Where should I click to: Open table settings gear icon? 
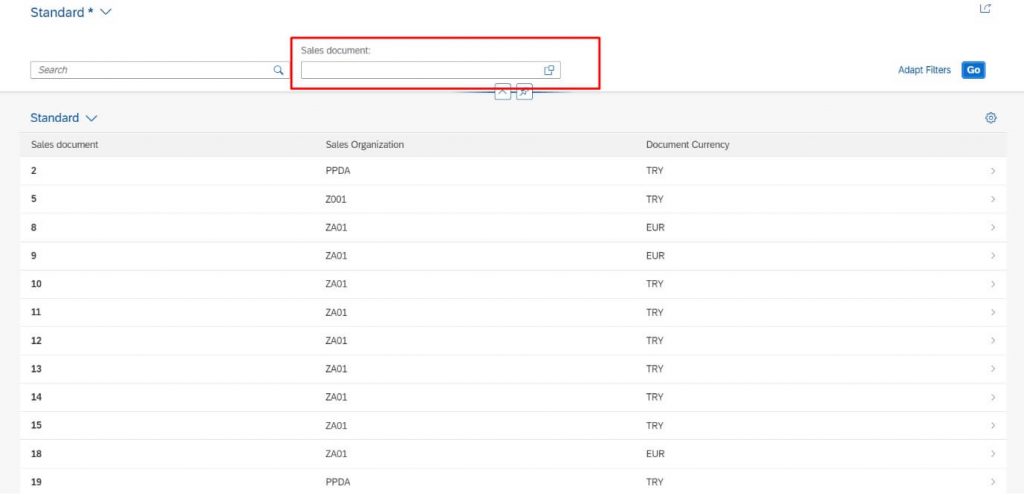pyautogui.click(x=991, y=118)
